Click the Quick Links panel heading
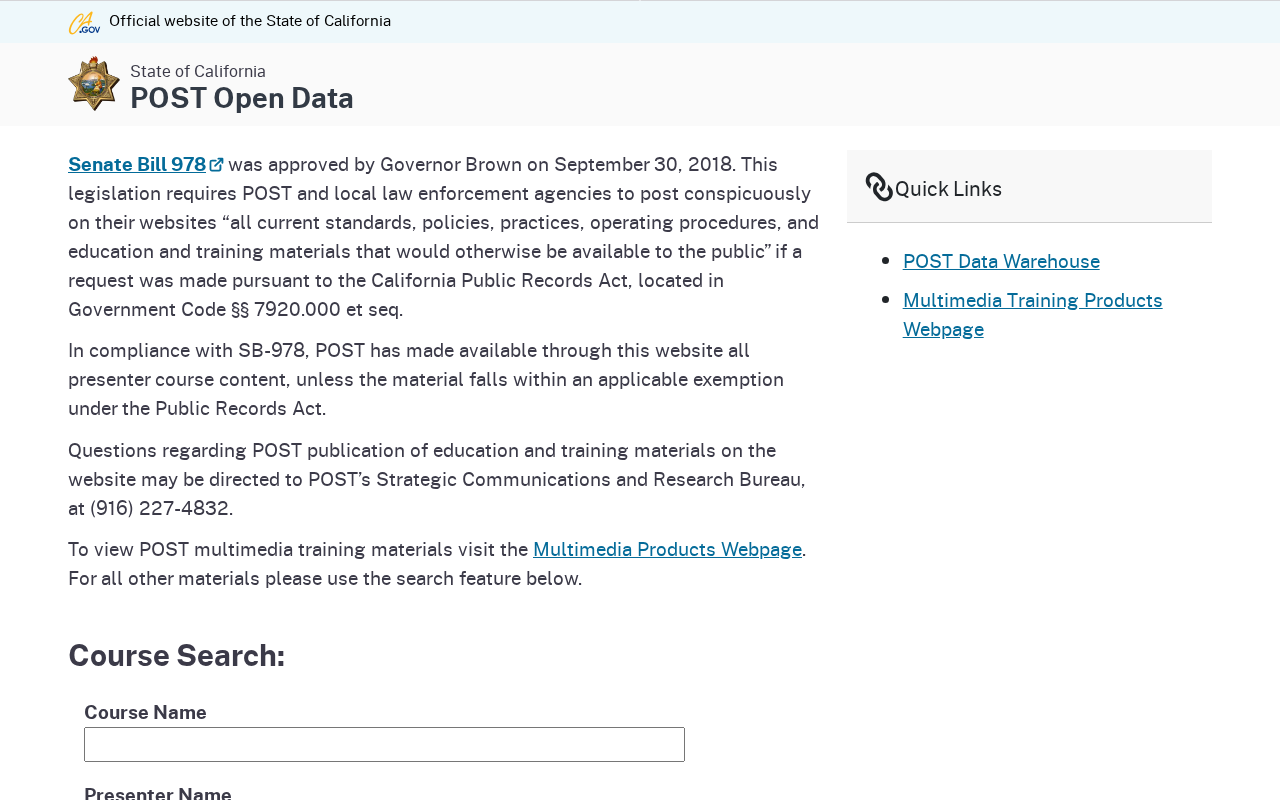The image size is (1280, 800). (948, 188)
